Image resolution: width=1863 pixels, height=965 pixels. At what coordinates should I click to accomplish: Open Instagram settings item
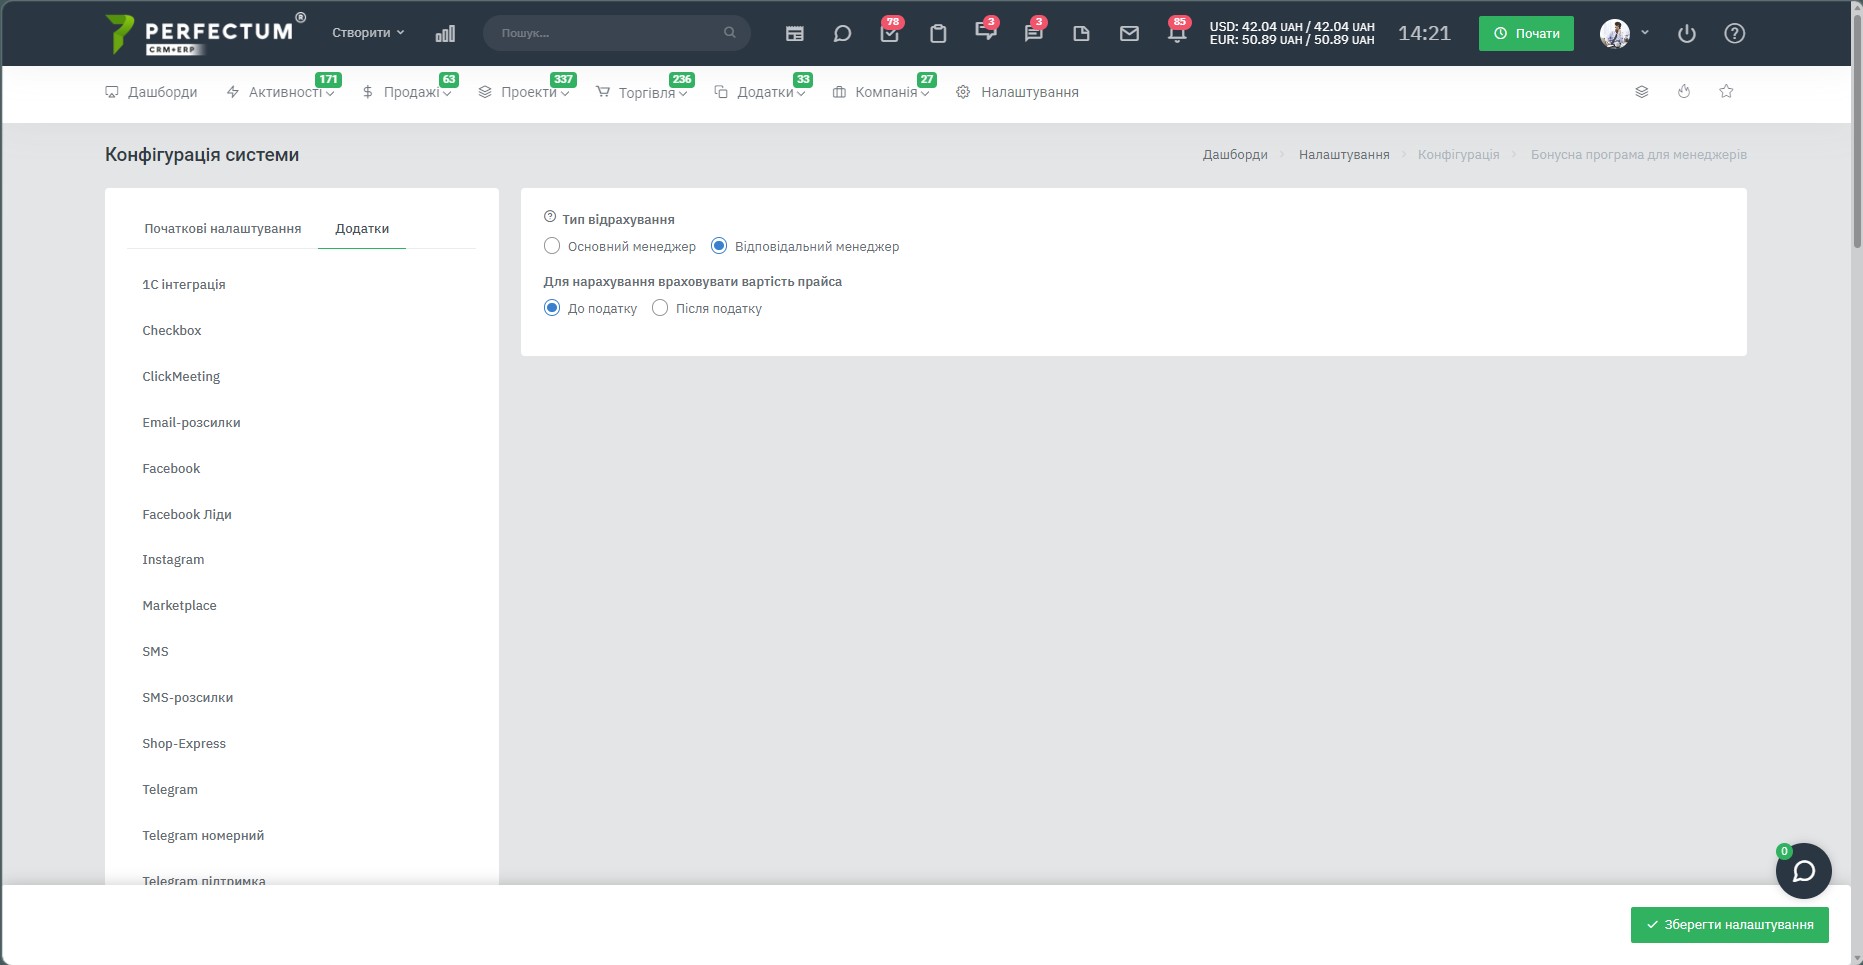tap(173, 560)
